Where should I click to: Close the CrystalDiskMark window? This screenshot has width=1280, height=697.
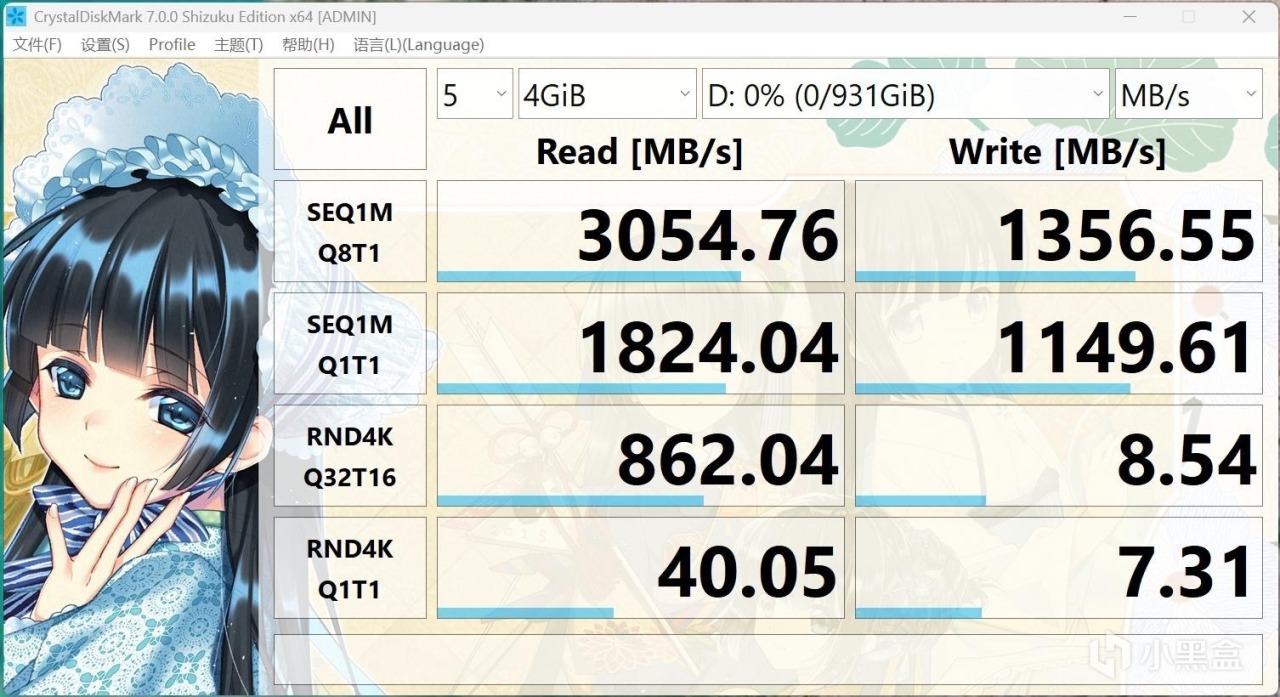click(1248, 17)
